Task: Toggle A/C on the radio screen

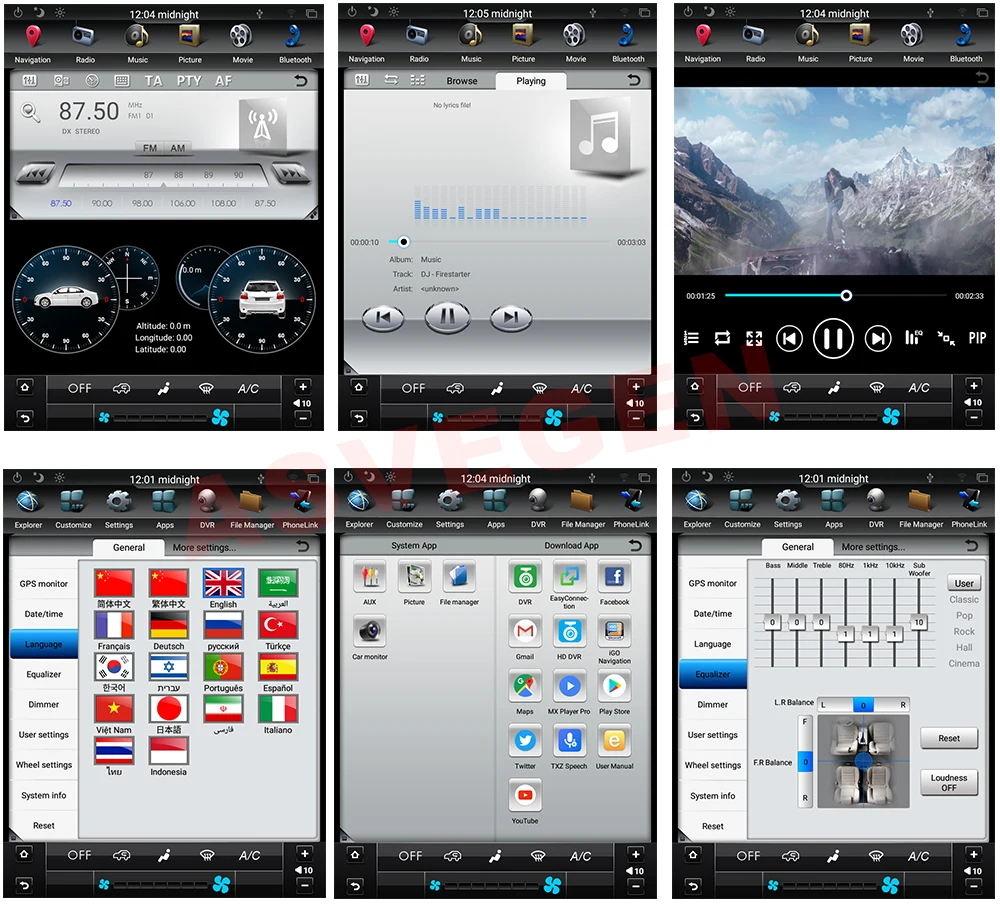Action: tap(248, 388)
